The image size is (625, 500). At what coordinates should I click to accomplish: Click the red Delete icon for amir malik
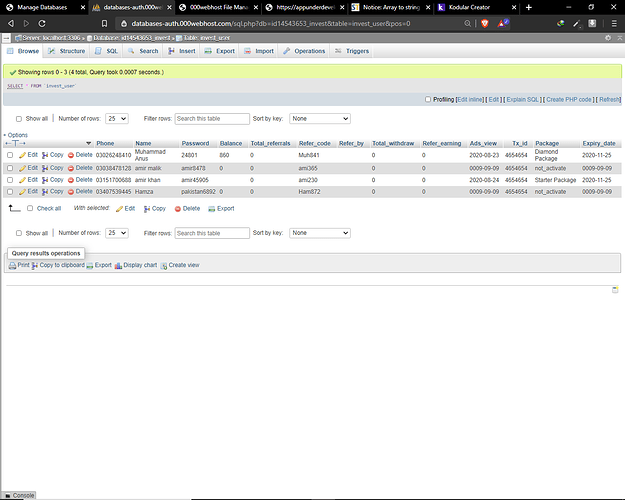71,168
